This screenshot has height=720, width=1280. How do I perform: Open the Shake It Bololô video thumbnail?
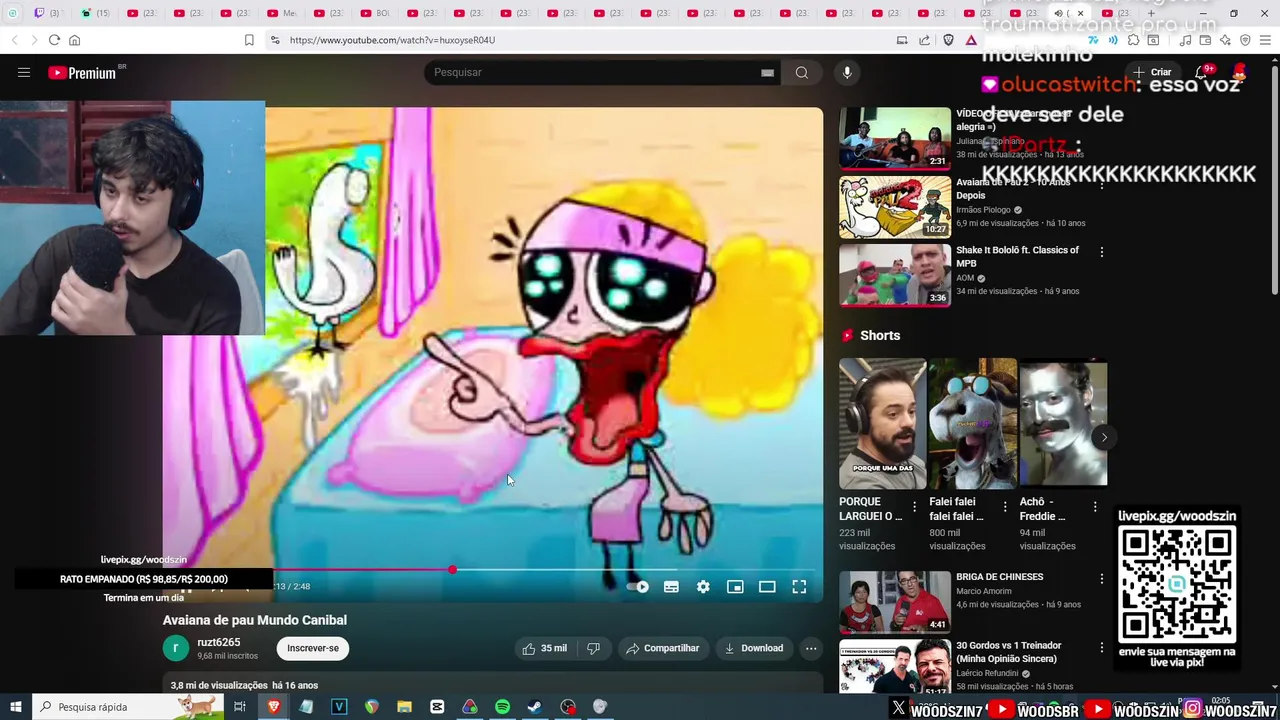(x=895, y=275)
